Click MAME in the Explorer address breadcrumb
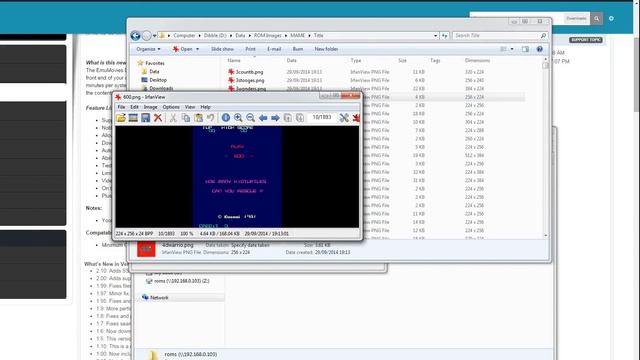Screen dimensions: 640x360 [298, 36]
